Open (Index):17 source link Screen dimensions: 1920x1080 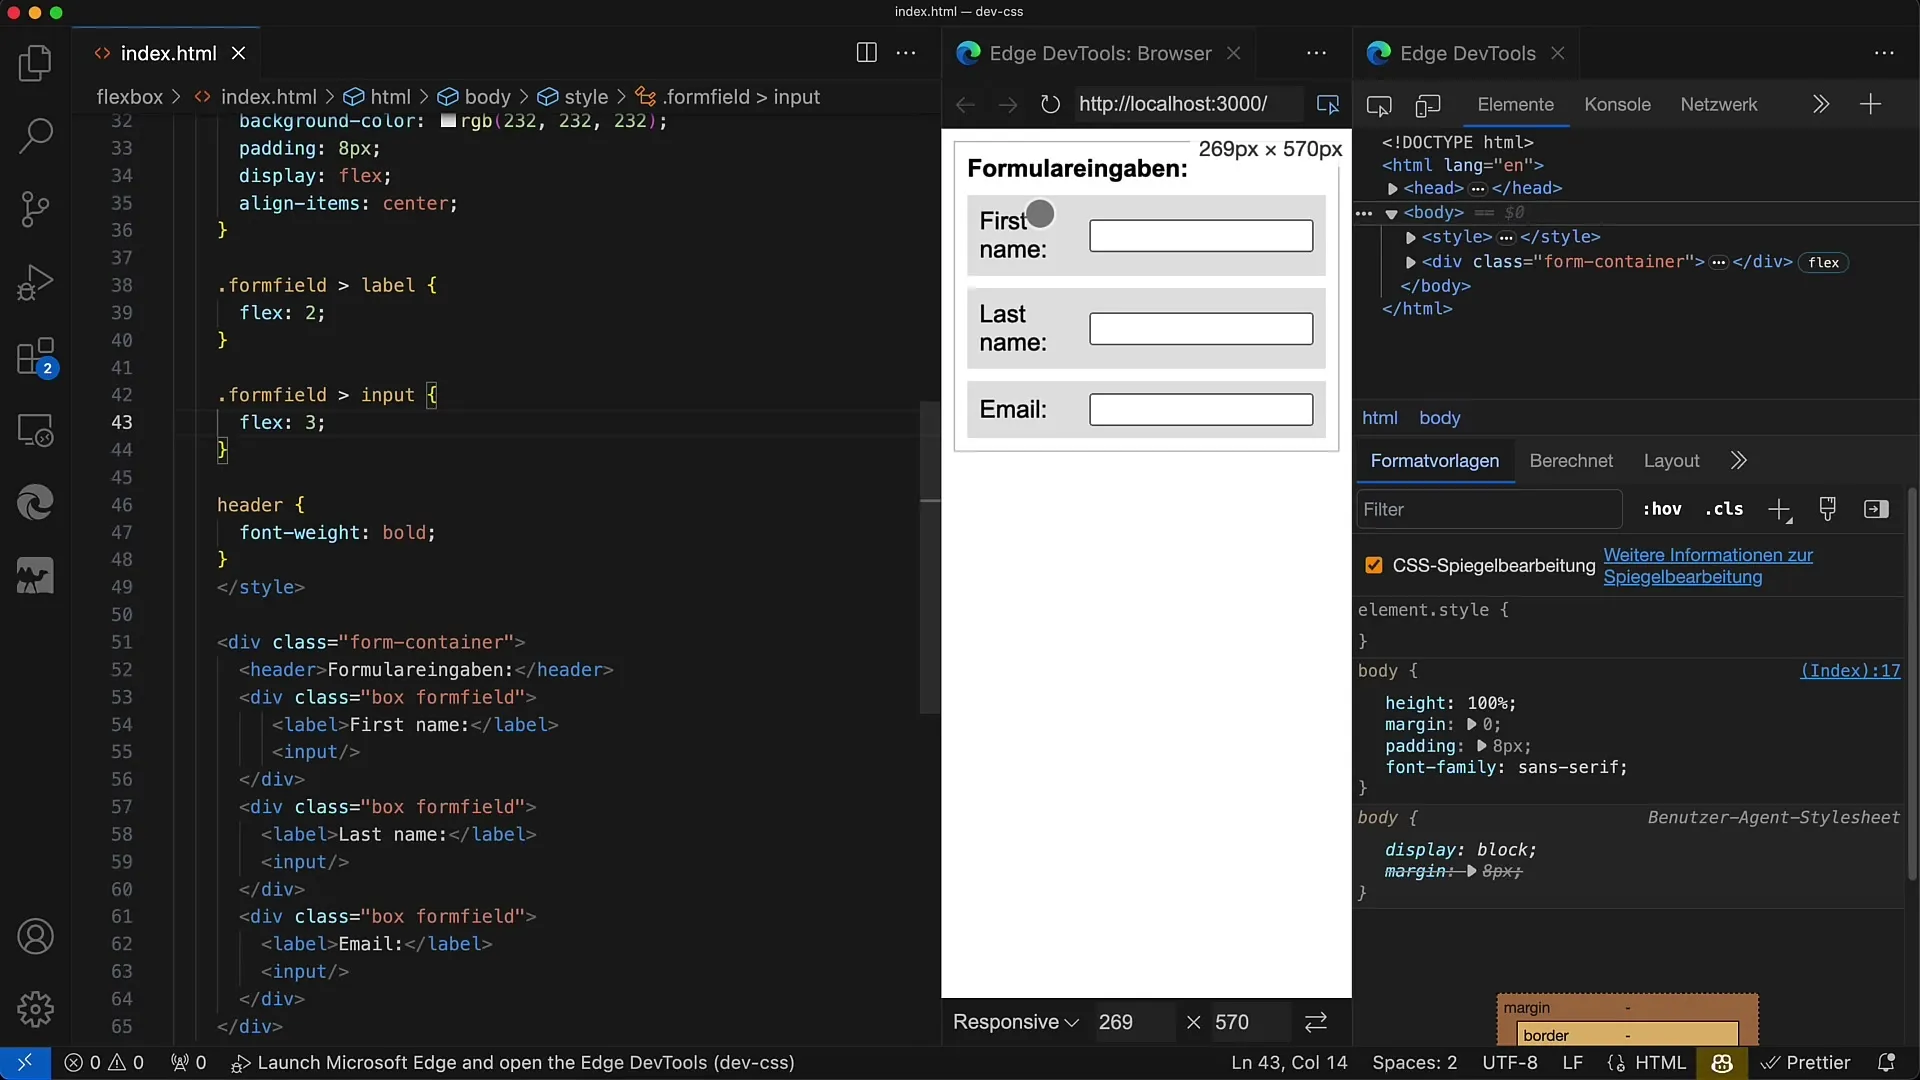click(x=1850, y=671)
